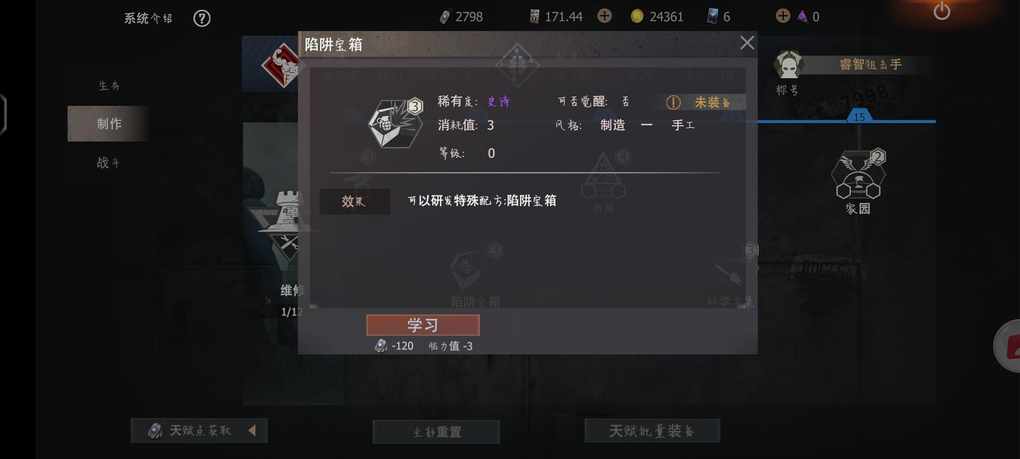Tap the power icon at top right
The image size is (1020, 459).
(941, 10)
